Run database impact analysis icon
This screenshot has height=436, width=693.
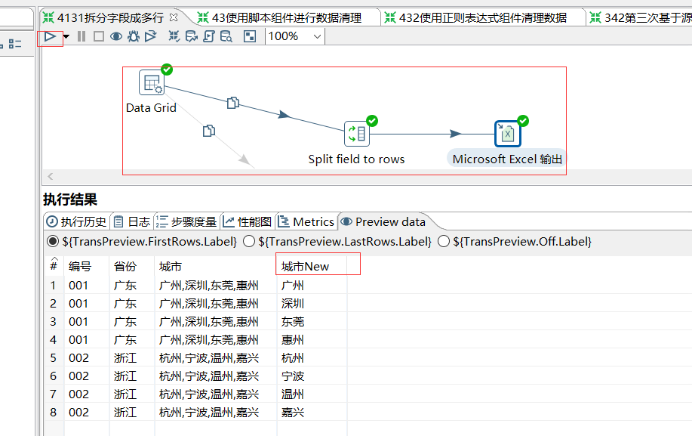pos(191,36)
